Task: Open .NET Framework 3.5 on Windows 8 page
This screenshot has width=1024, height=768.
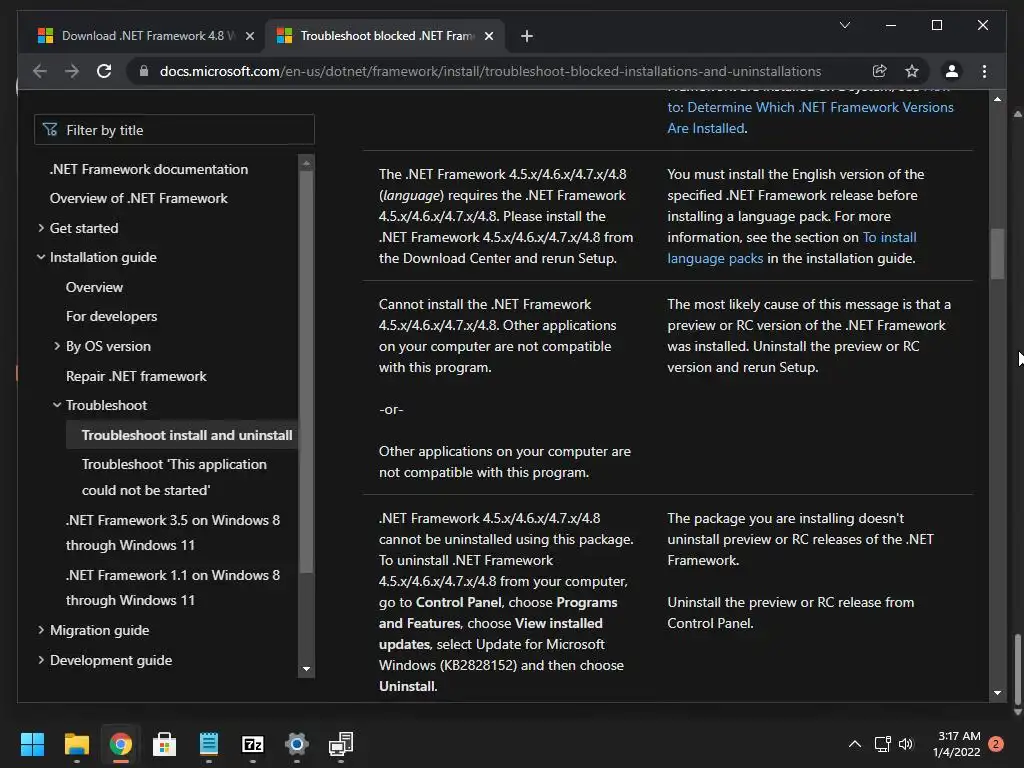Action: point(172,533)
